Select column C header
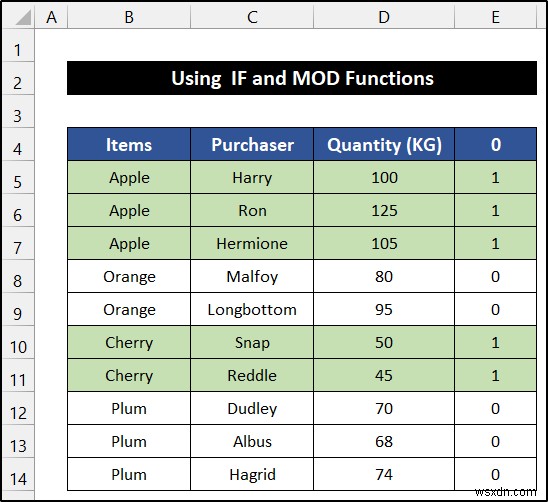This screenshot has width=548, height=502. point(252,17)
